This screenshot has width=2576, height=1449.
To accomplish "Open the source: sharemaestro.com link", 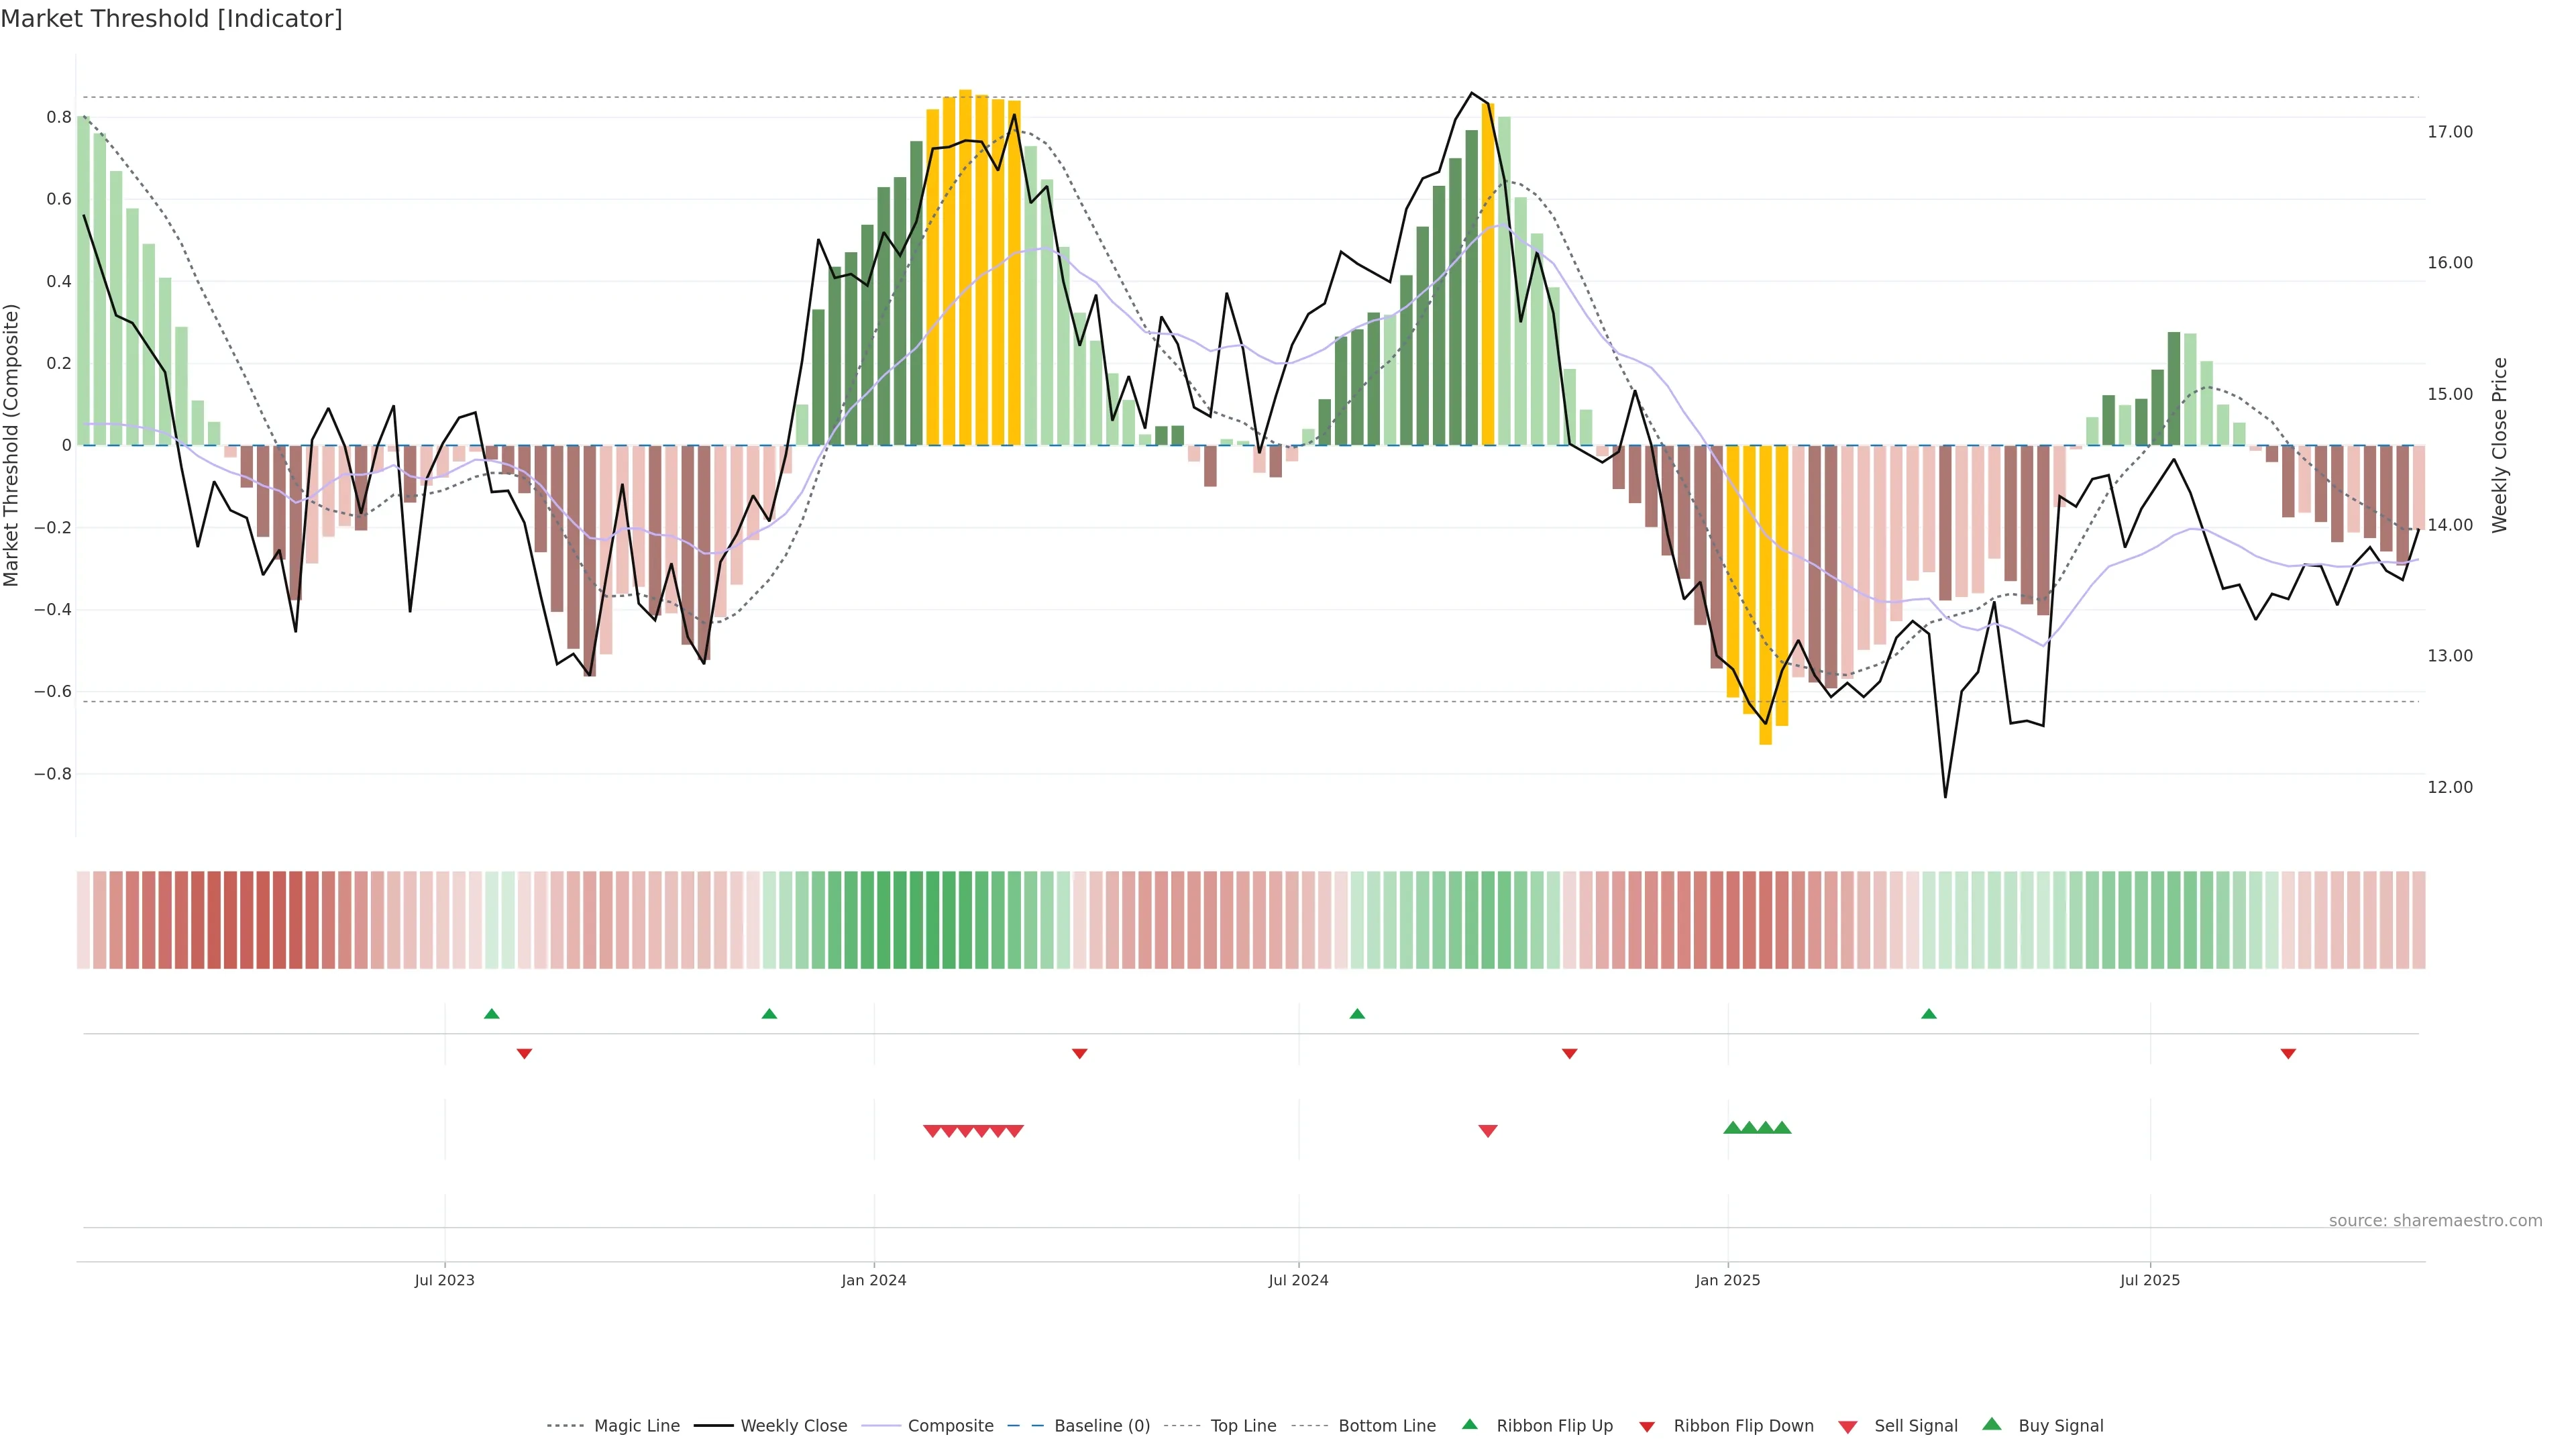I will pyautogui.click(x=2435, y=1221).
